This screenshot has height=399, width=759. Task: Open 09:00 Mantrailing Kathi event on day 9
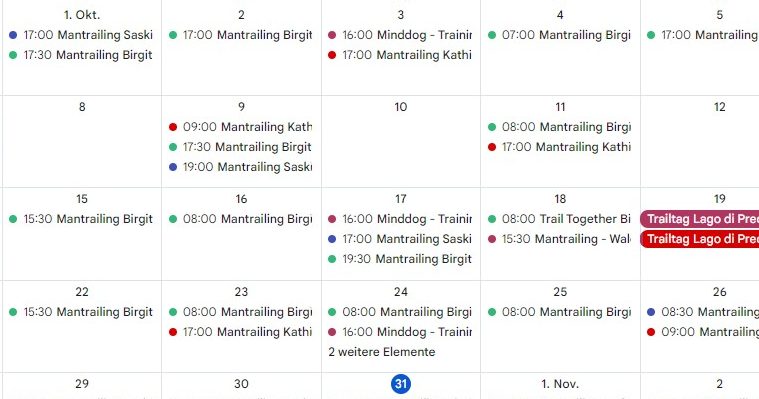click(x=241, y=127)
